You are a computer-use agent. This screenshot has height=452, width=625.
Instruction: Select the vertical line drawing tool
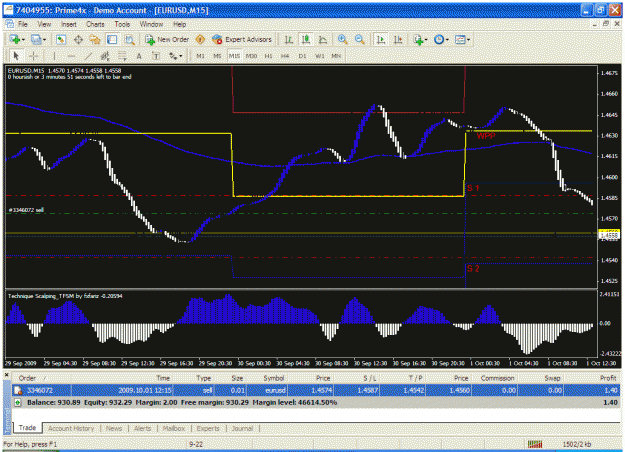point(54,56)
